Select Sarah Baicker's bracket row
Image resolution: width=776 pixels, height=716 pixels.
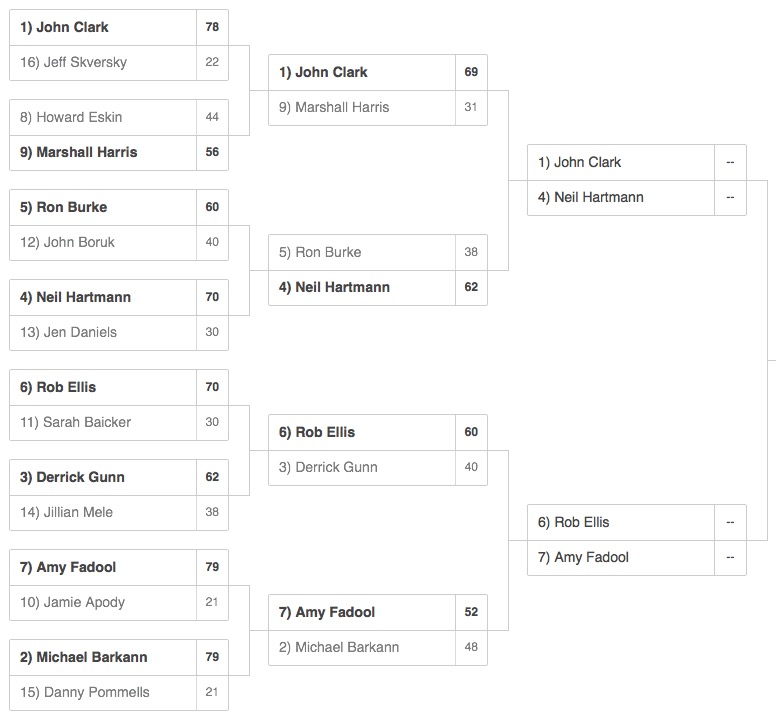pyautogui.click(x=119, y=423)
